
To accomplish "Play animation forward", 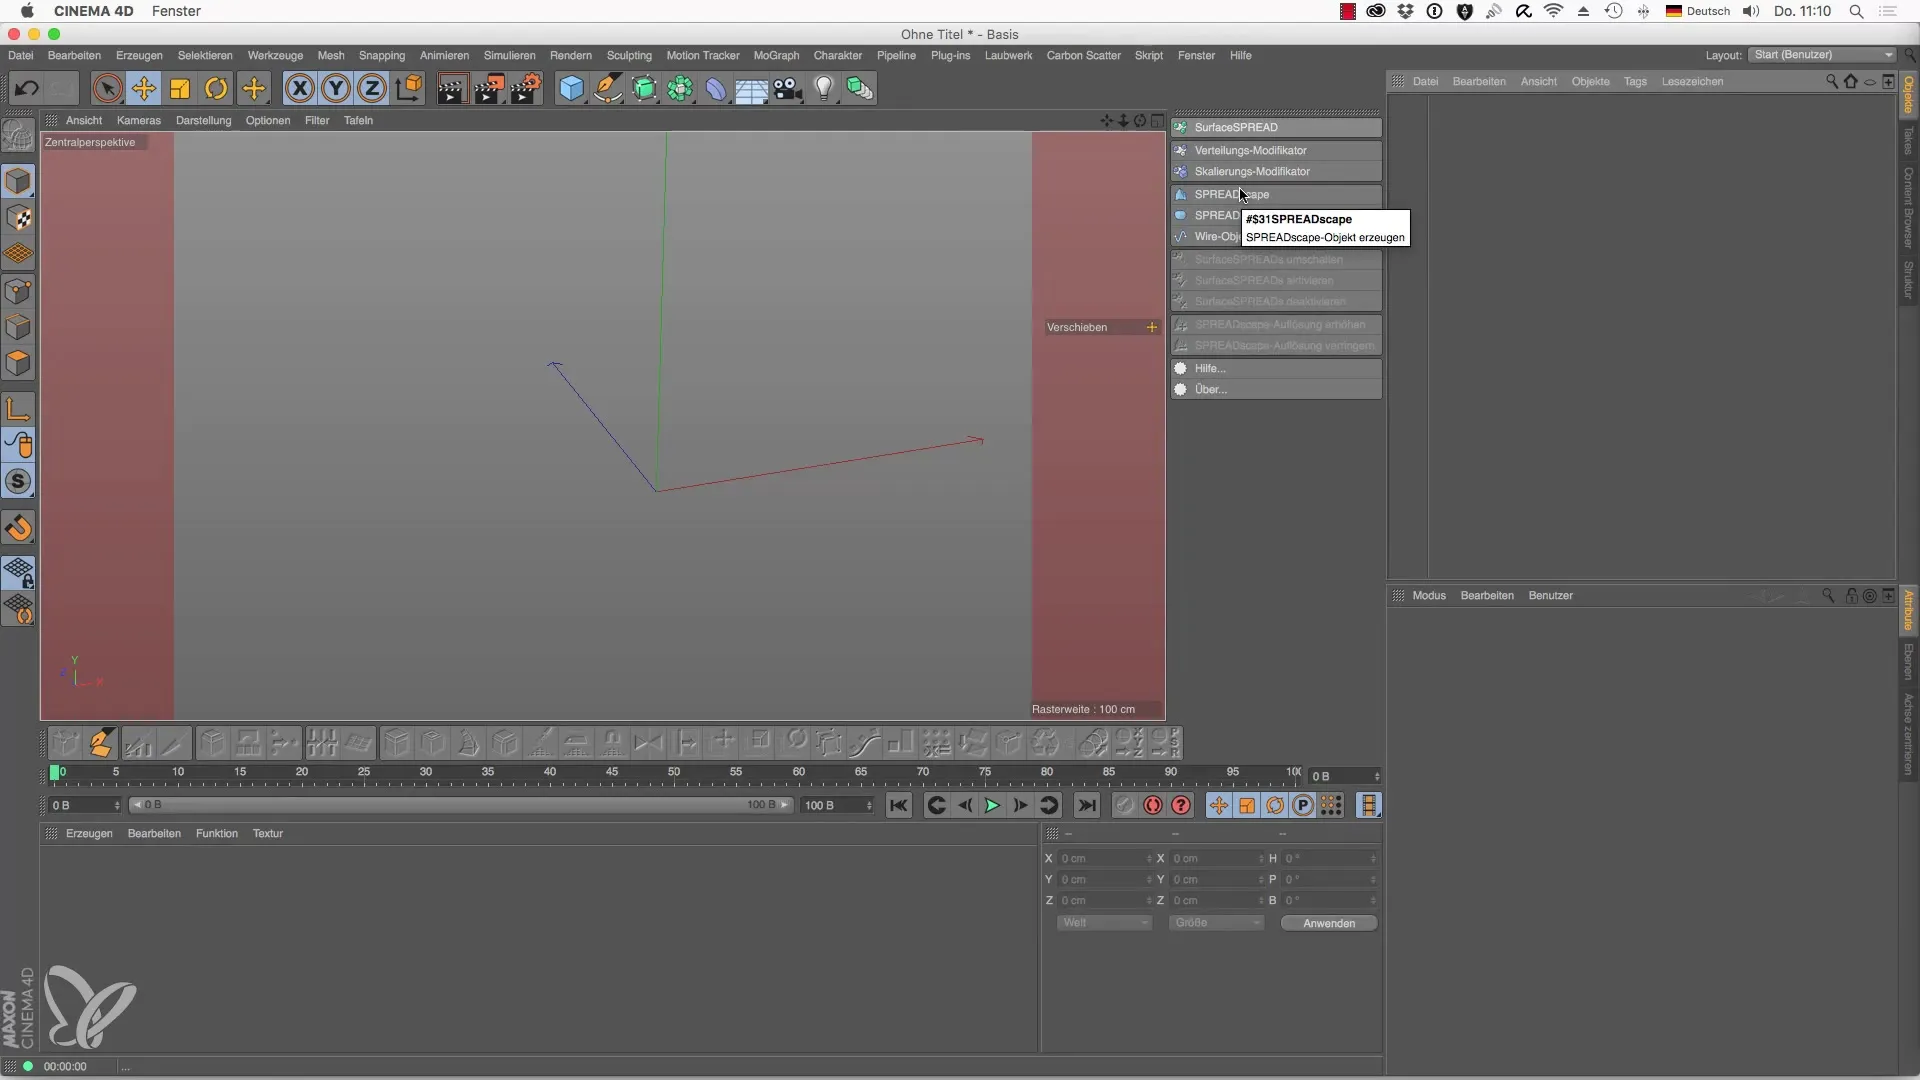I will [x=992, y=806].
